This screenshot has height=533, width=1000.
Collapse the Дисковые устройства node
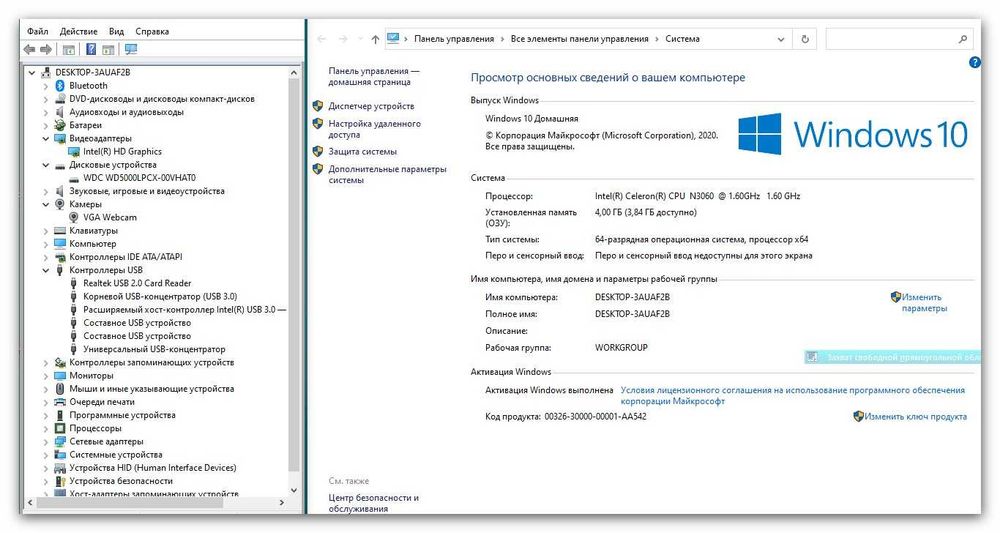click(x=45, y=165)
